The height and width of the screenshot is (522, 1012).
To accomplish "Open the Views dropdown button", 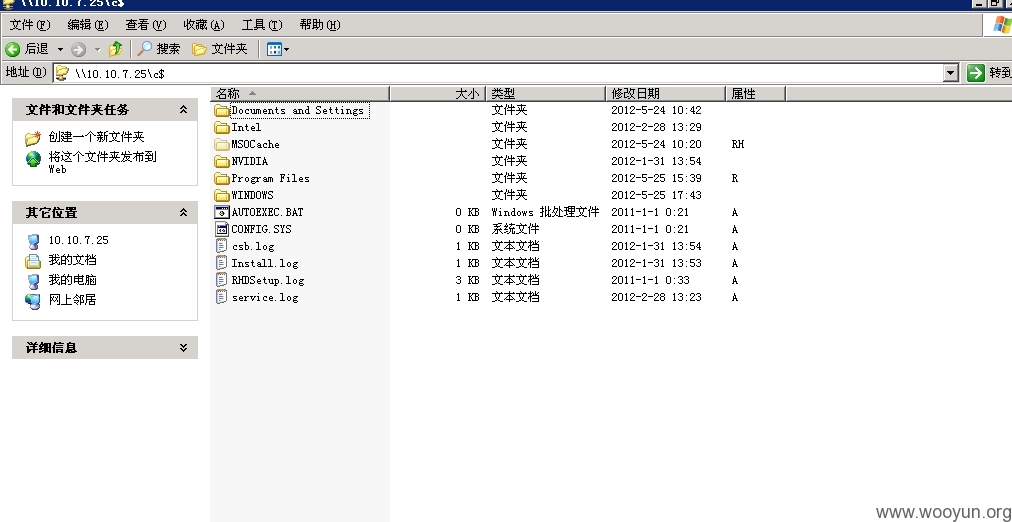I will tap(278, 49).
